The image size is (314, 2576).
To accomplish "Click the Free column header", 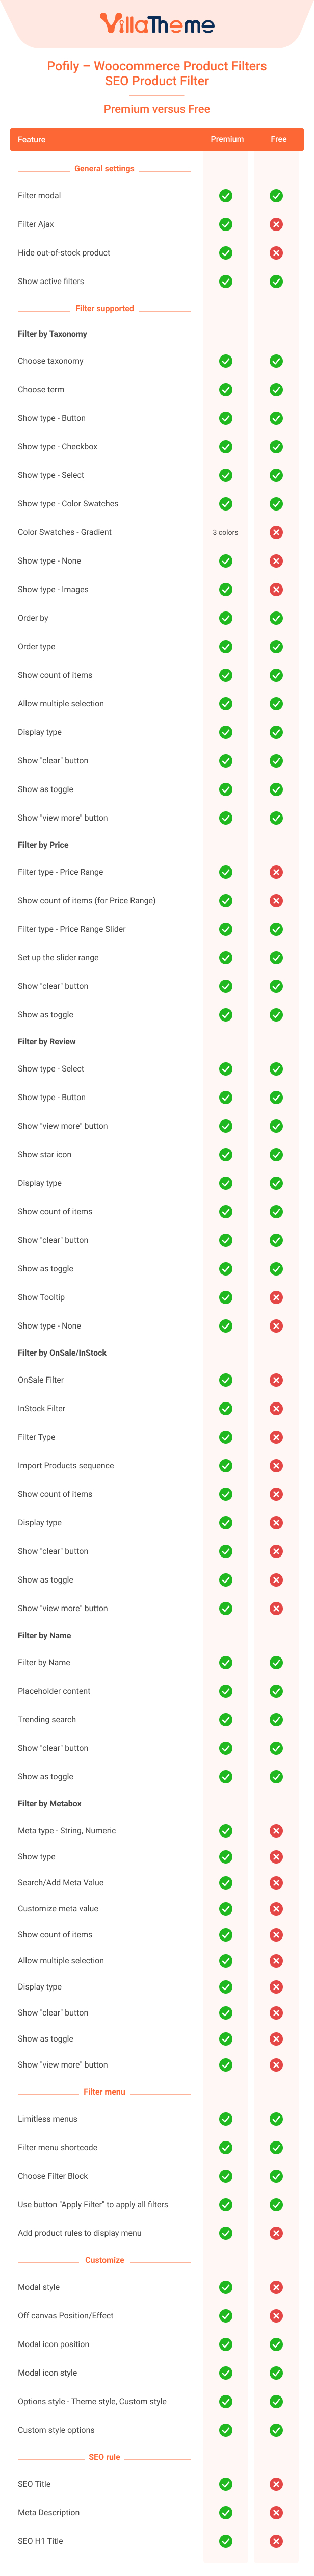I will [278, 139].
